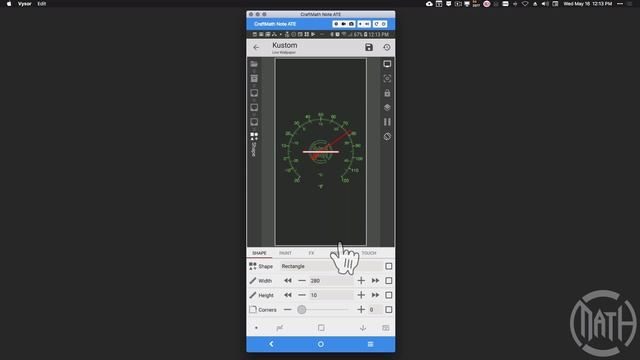Select the Shape item icon in left sidebar

(x=254, y=136)
